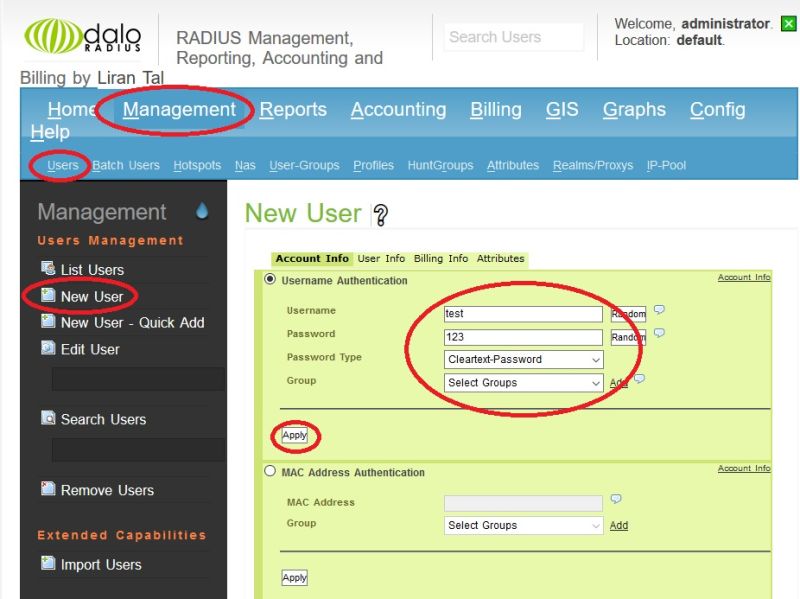800x599 pixels.
Task: Switch to the Attributes tab in New User
Action: 501,259
